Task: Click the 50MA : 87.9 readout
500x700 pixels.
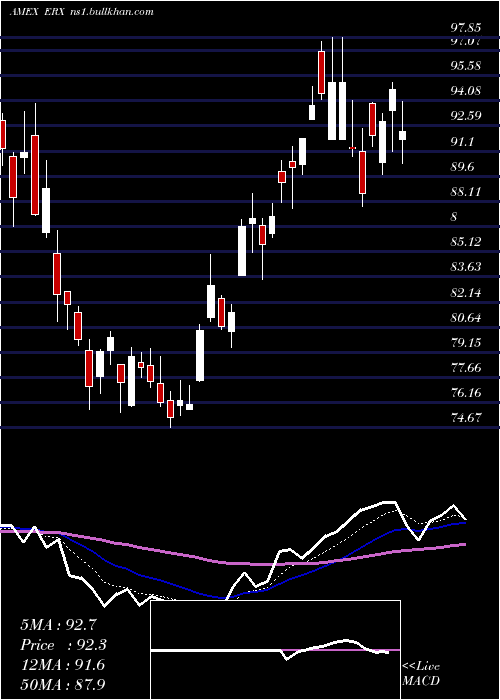Action: 63,684
